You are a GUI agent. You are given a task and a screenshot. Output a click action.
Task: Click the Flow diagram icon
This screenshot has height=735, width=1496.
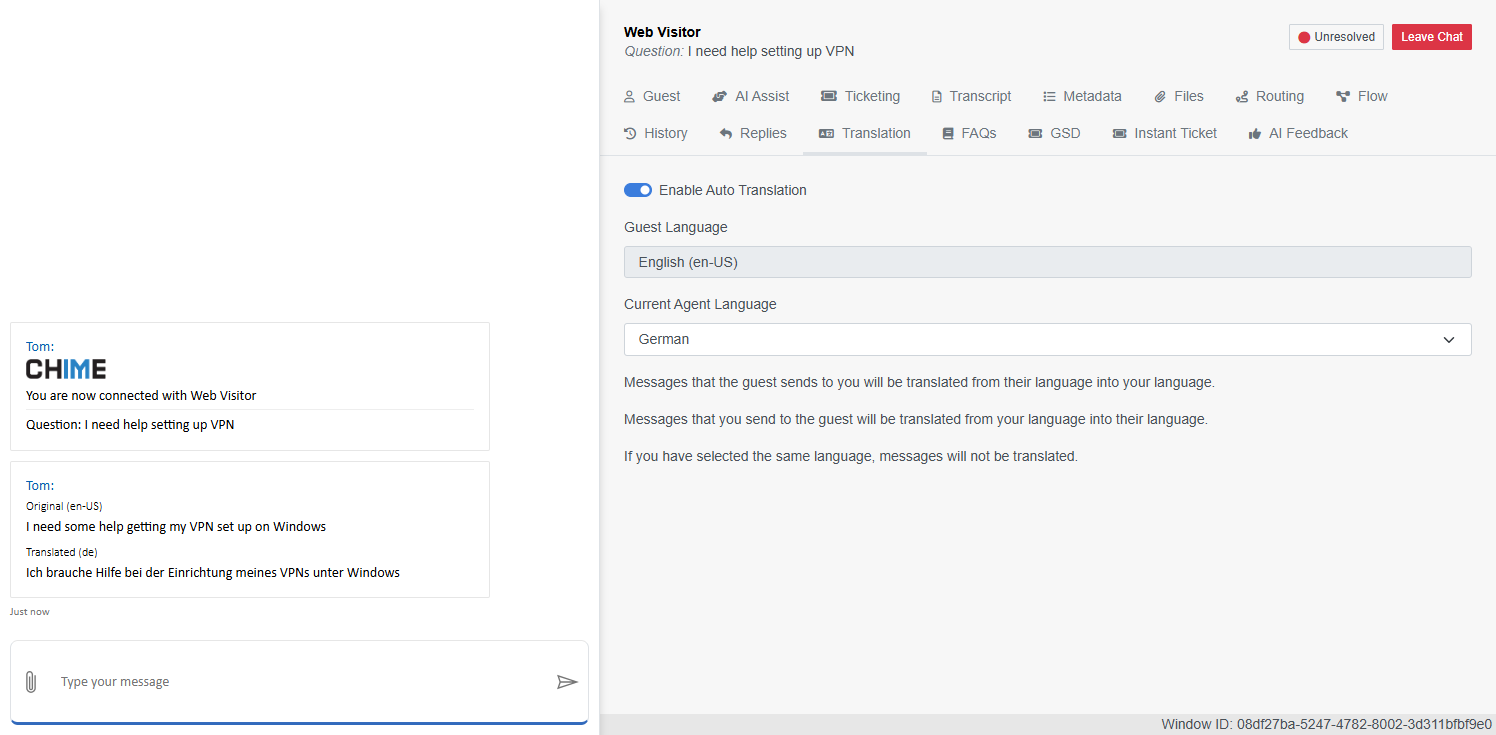click(x=1343, y=97)
